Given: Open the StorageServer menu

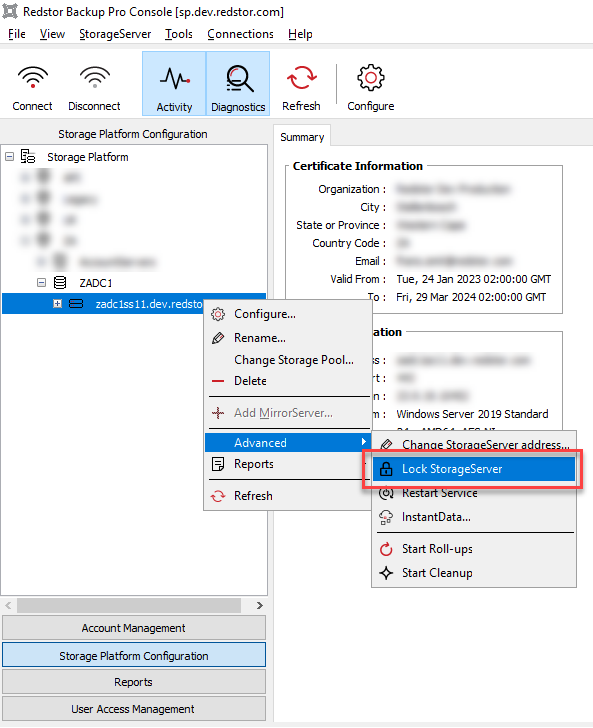Looking at the screenshot, I should click(115, 34).
